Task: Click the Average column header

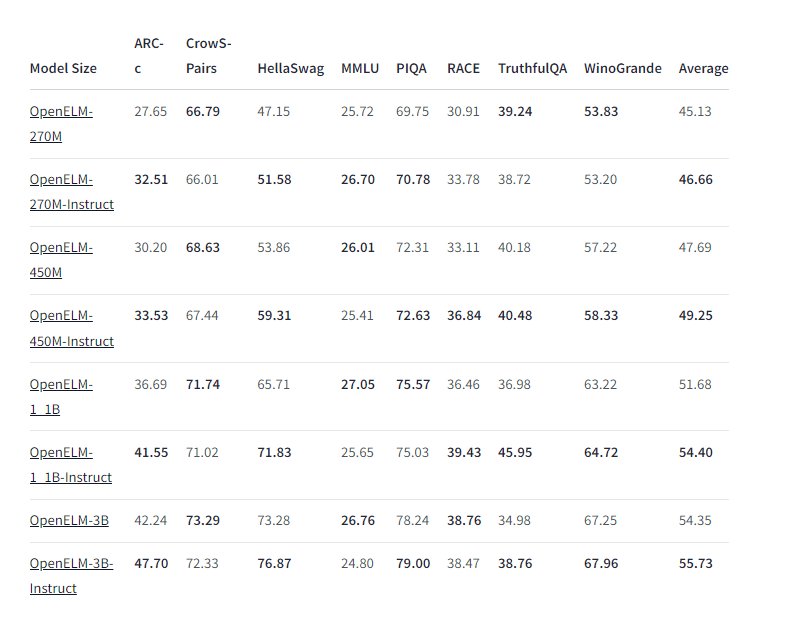Action: 704,68
